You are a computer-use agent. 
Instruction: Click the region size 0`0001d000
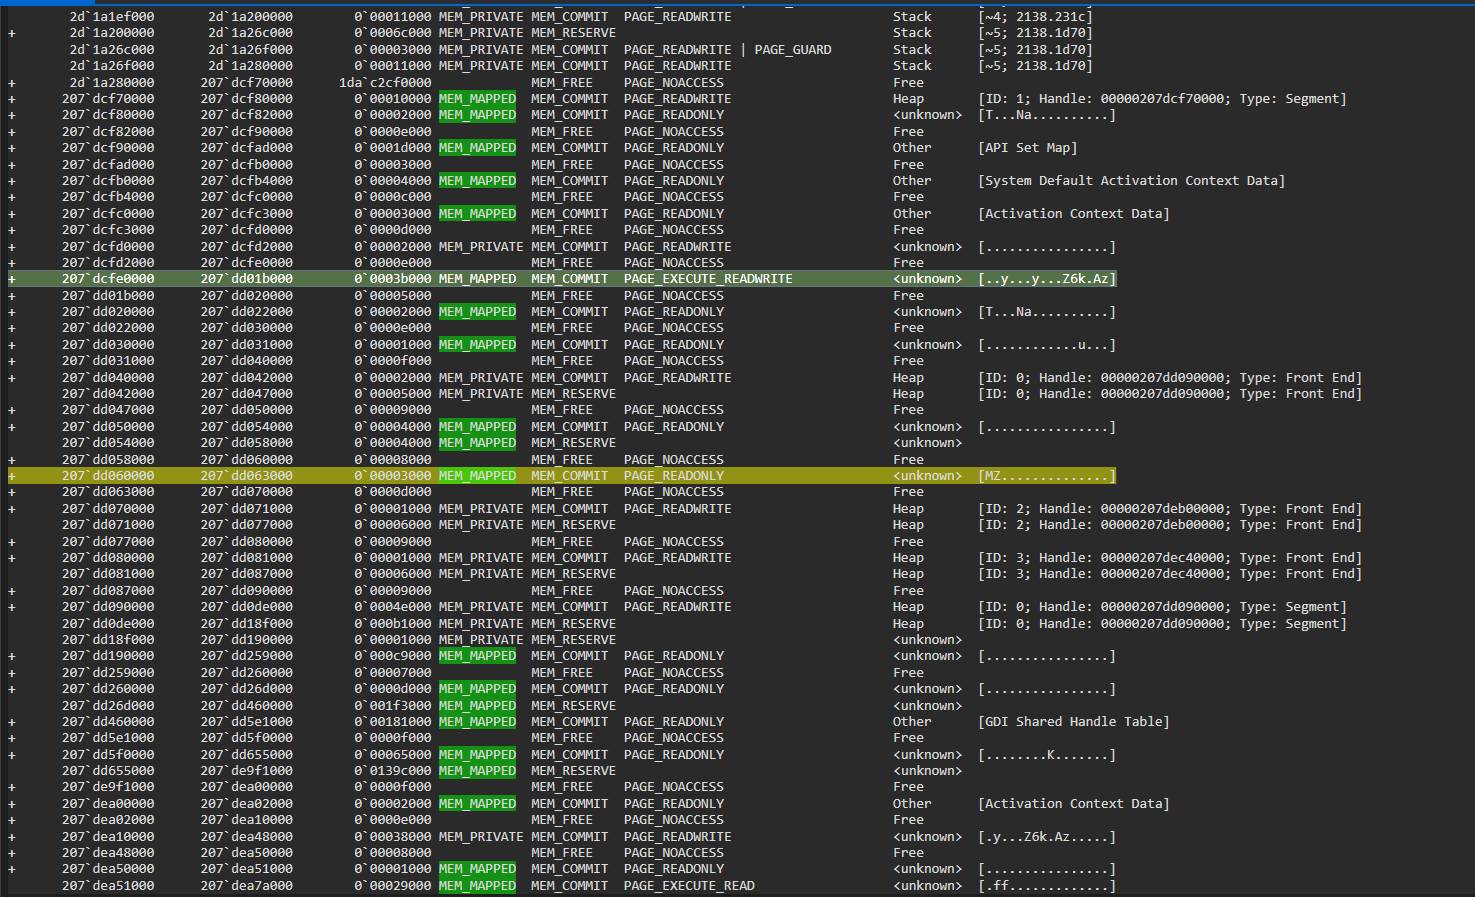[393, 148]
